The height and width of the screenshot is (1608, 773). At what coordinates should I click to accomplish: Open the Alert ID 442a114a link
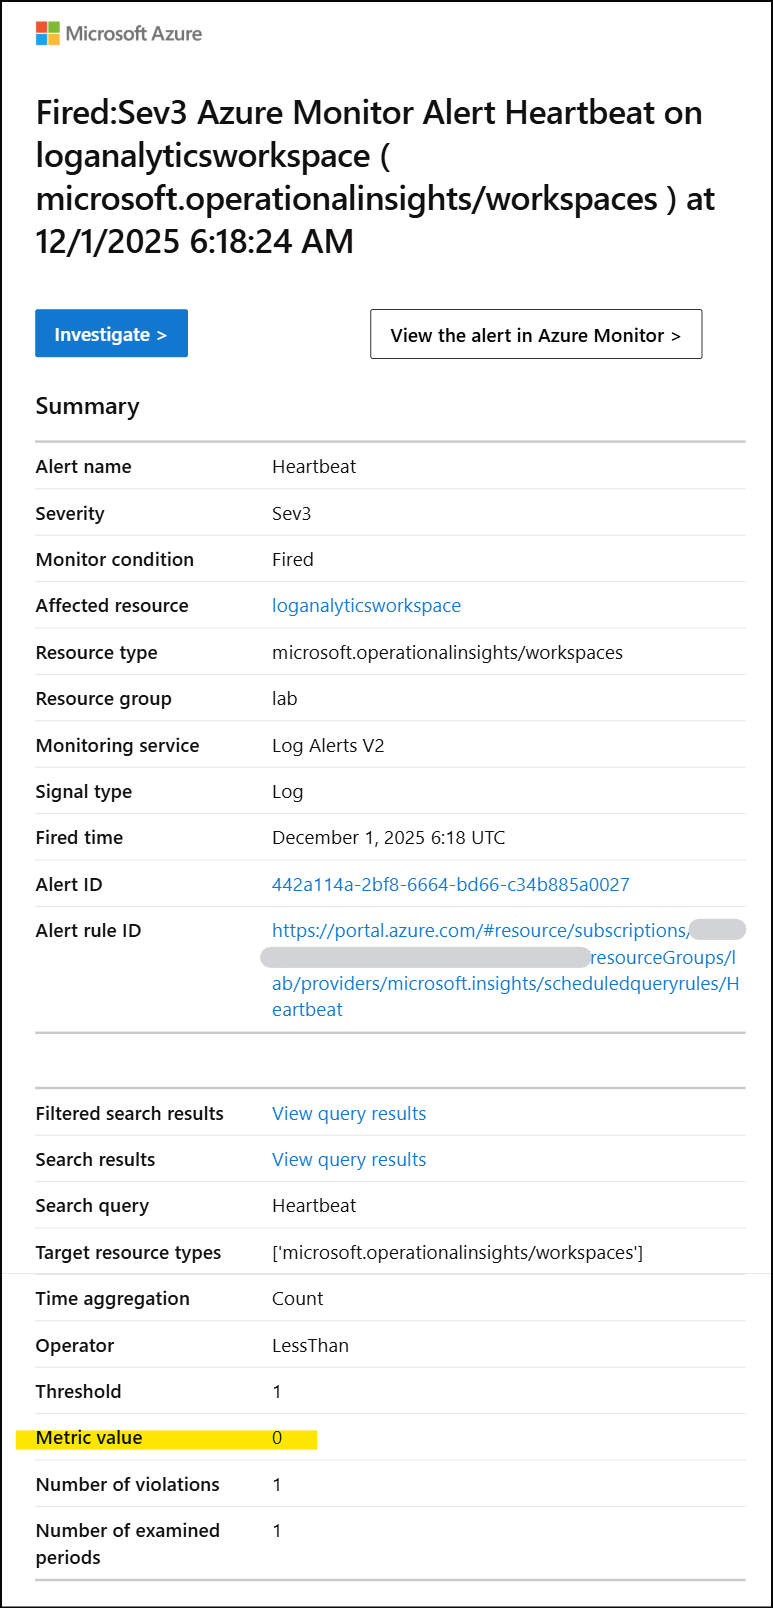451,885
